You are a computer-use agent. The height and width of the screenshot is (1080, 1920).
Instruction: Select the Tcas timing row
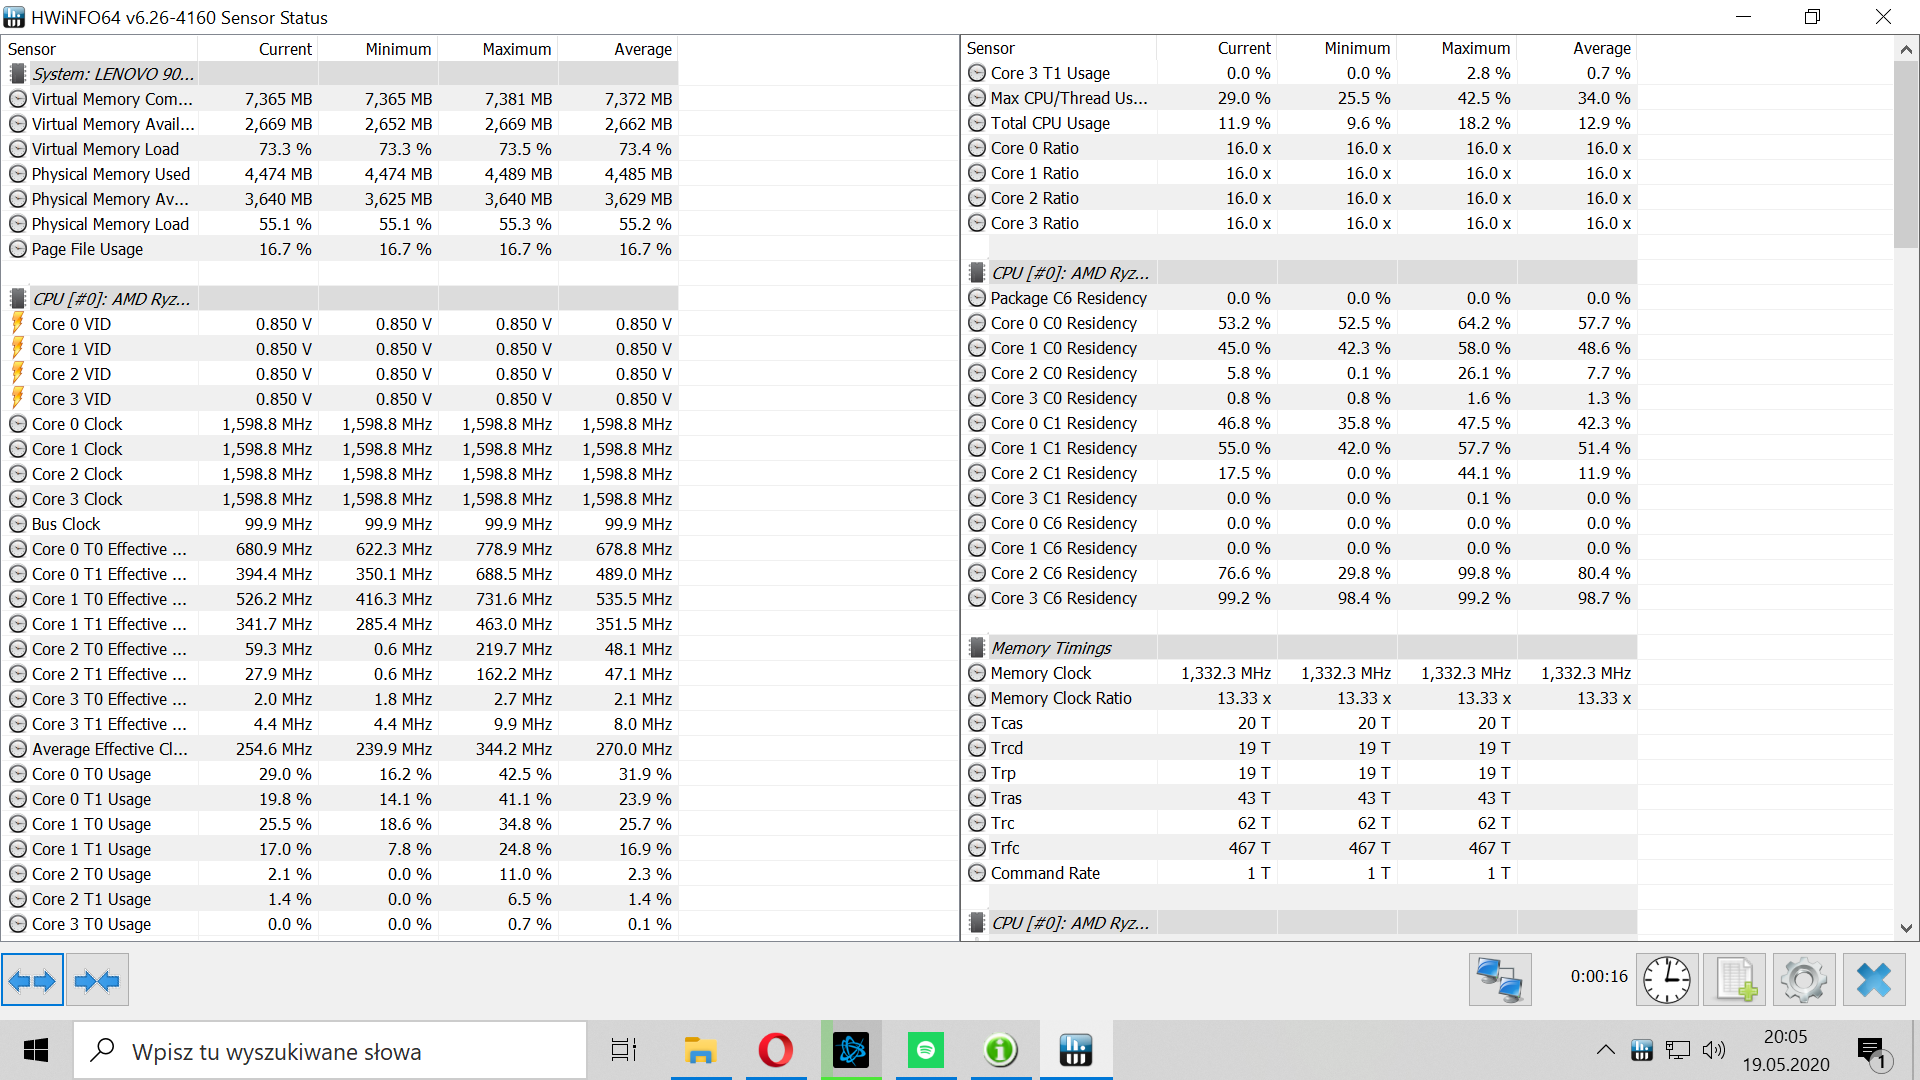pos(1300,723)
